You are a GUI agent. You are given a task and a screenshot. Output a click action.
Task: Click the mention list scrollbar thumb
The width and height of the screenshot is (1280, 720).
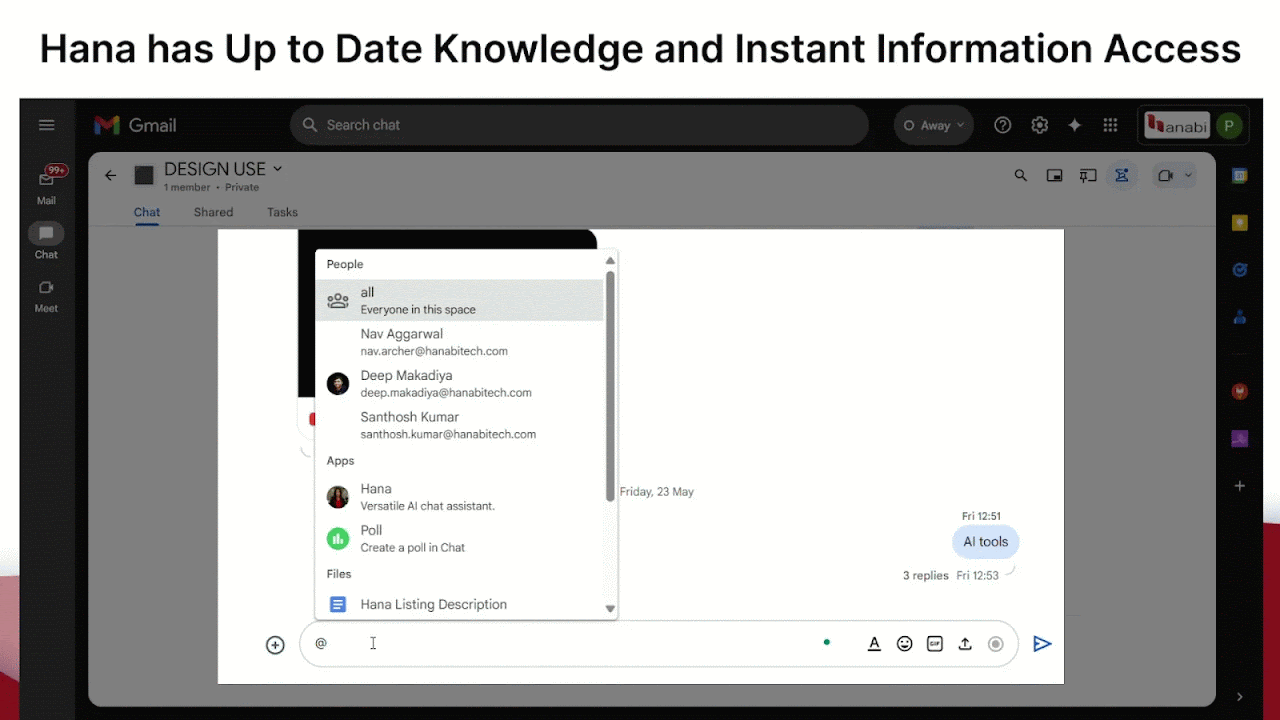[610, 385]
